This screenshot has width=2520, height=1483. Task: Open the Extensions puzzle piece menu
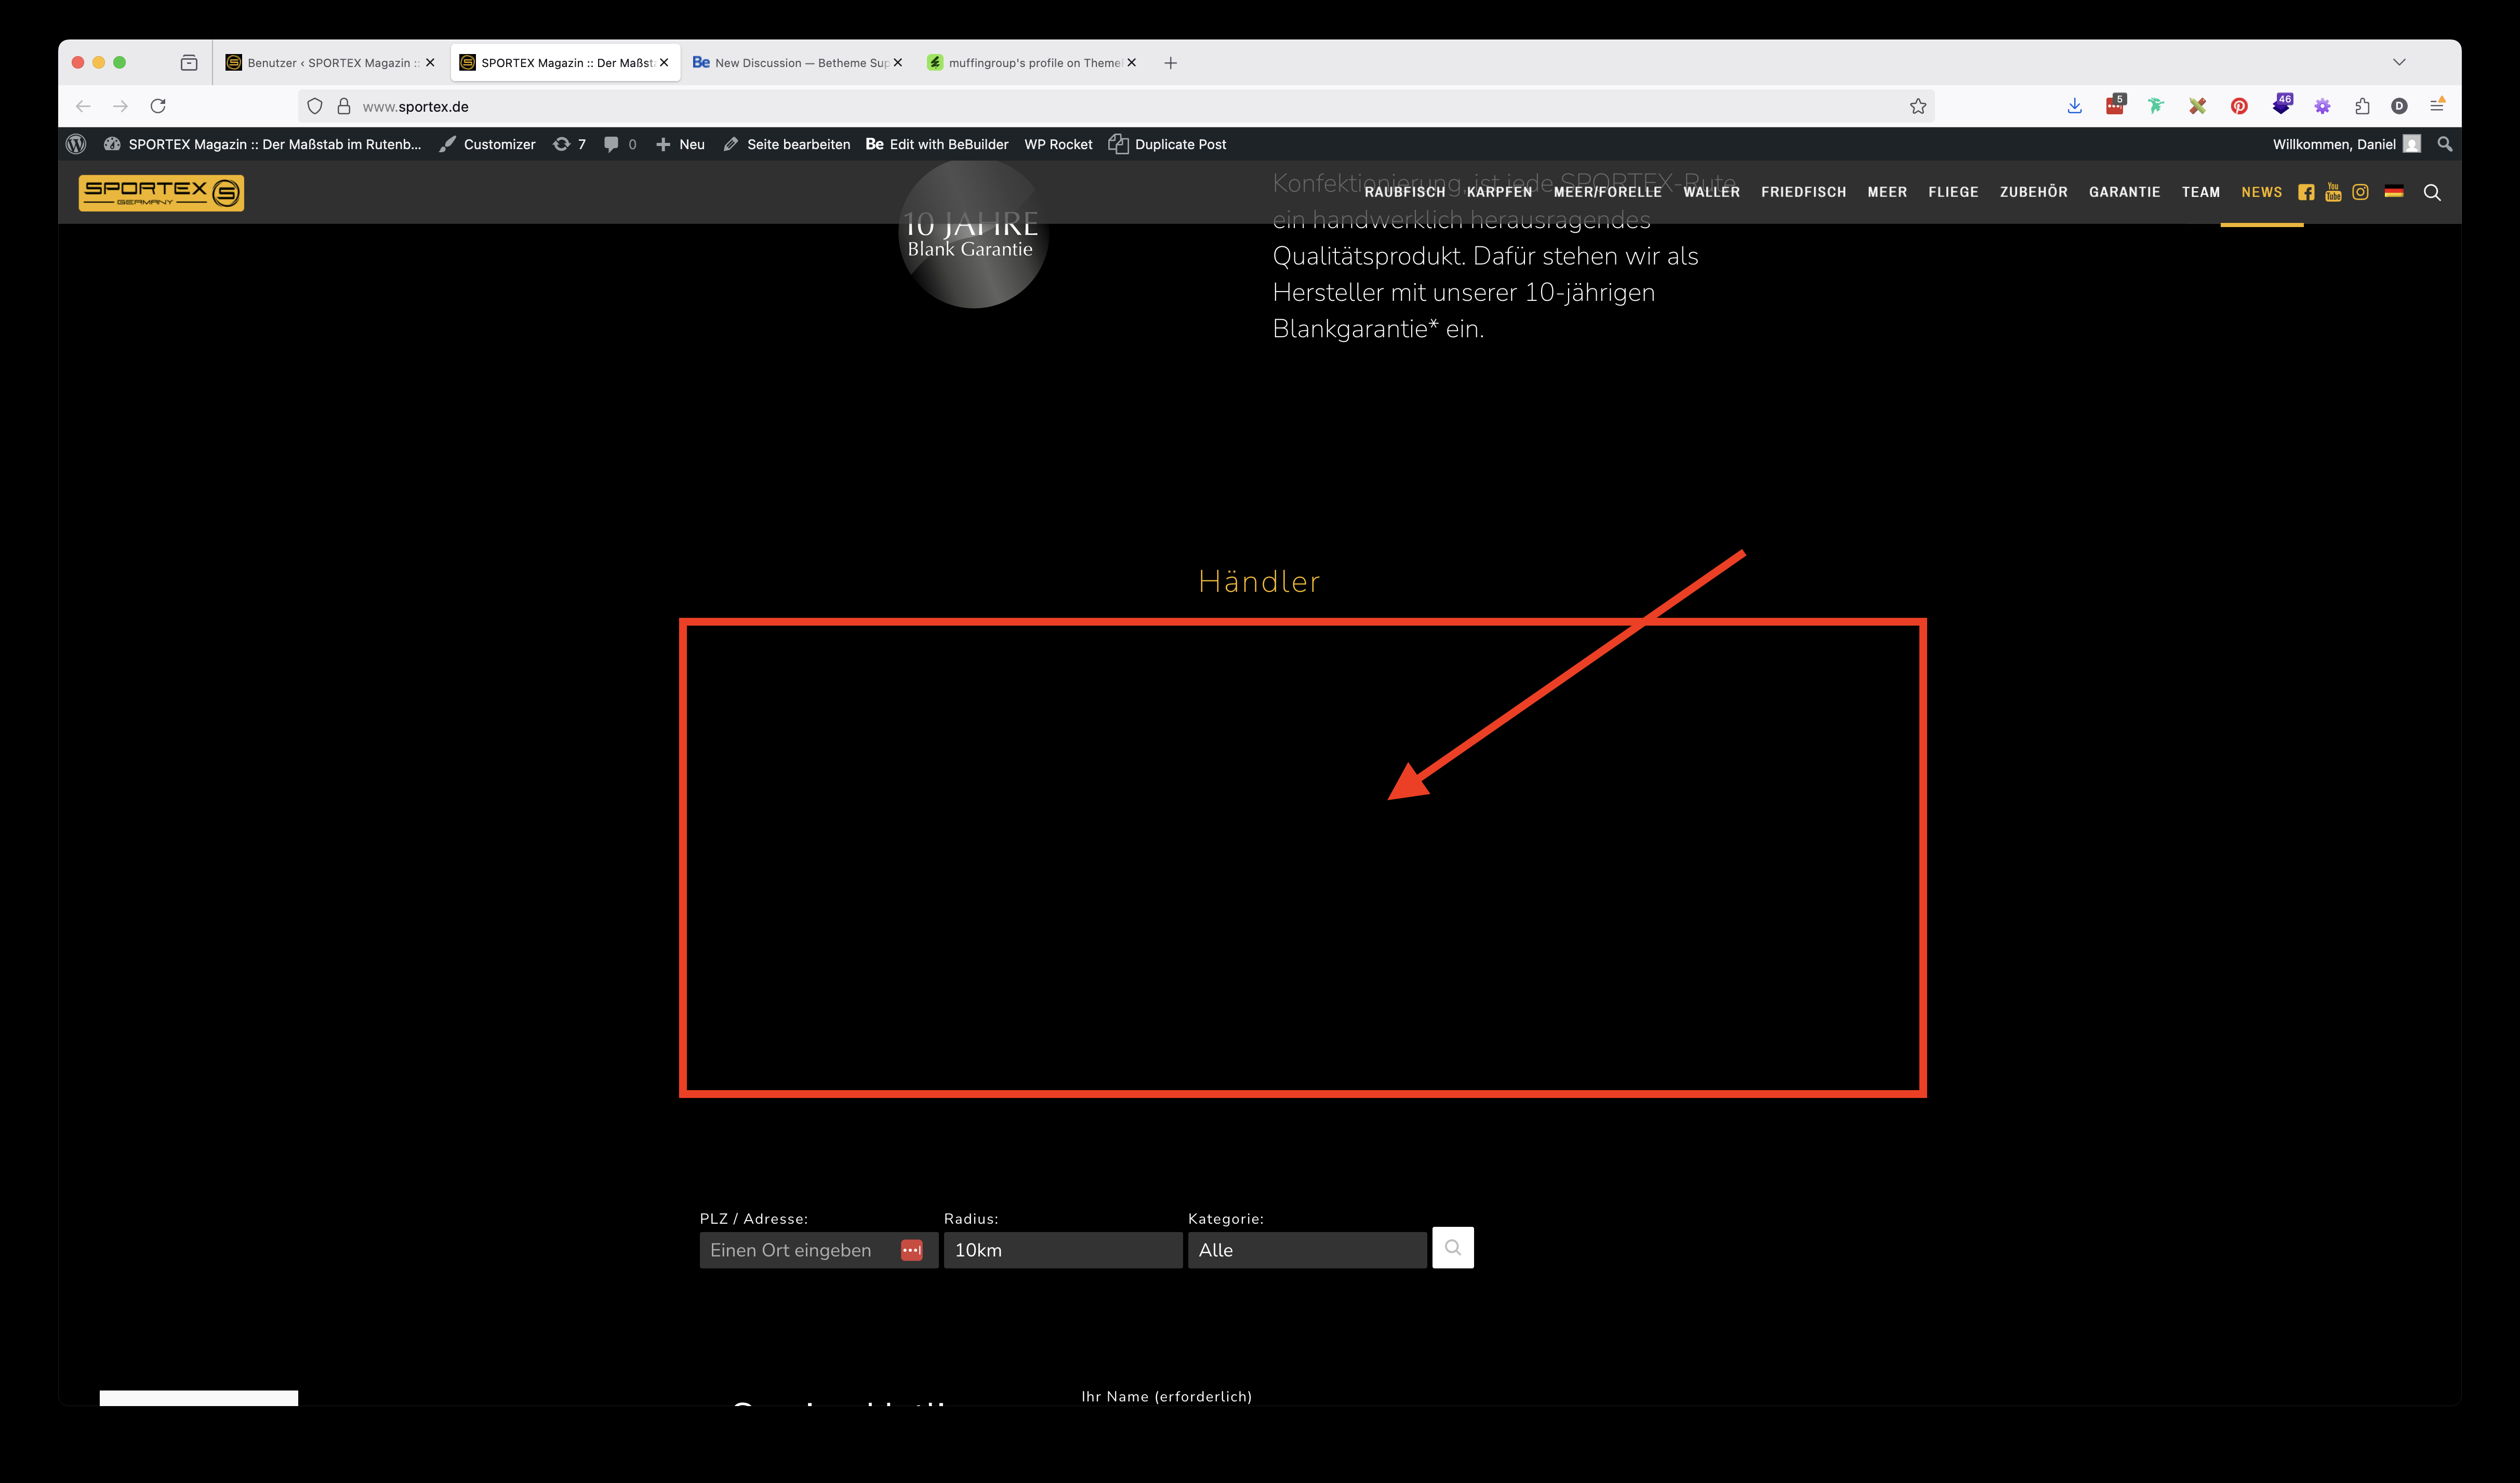2362,106
